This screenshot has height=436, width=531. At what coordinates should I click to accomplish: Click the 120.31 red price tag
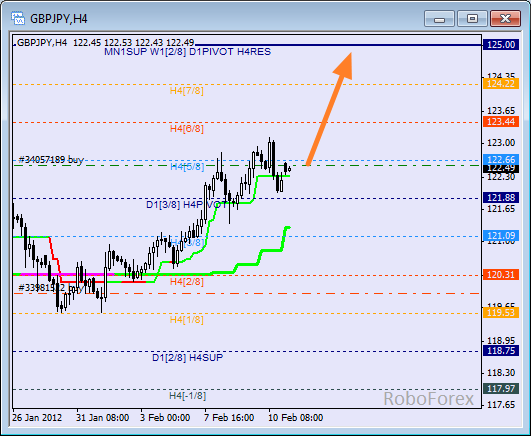[x=501, y=274]
